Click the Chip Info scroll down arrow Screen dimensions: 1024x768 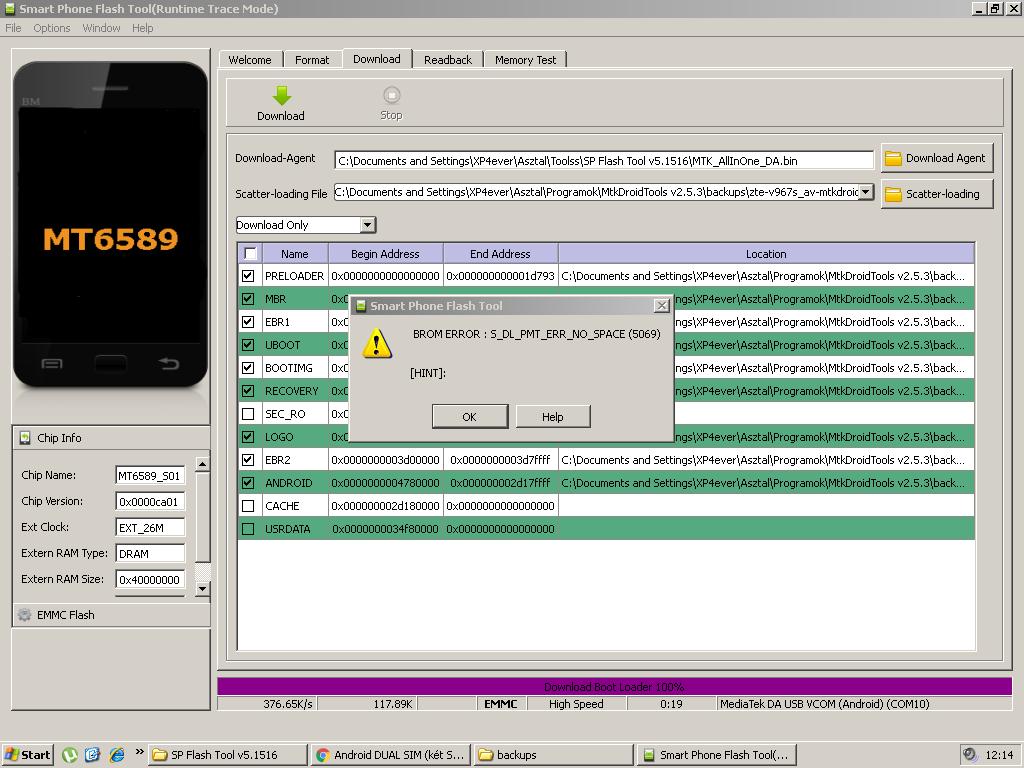point(202,588)
